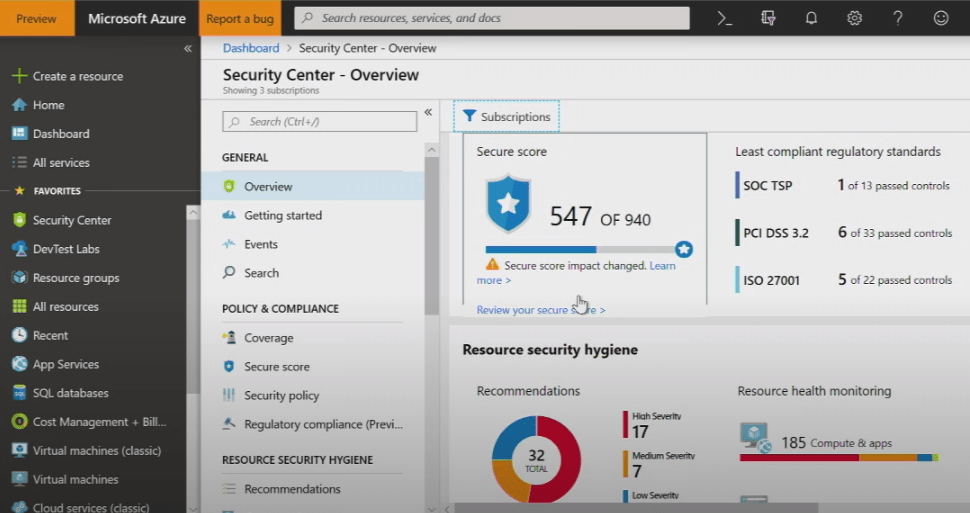Click the All resources grid icon
The image size is (970, 513).
[x=19, y=306]
